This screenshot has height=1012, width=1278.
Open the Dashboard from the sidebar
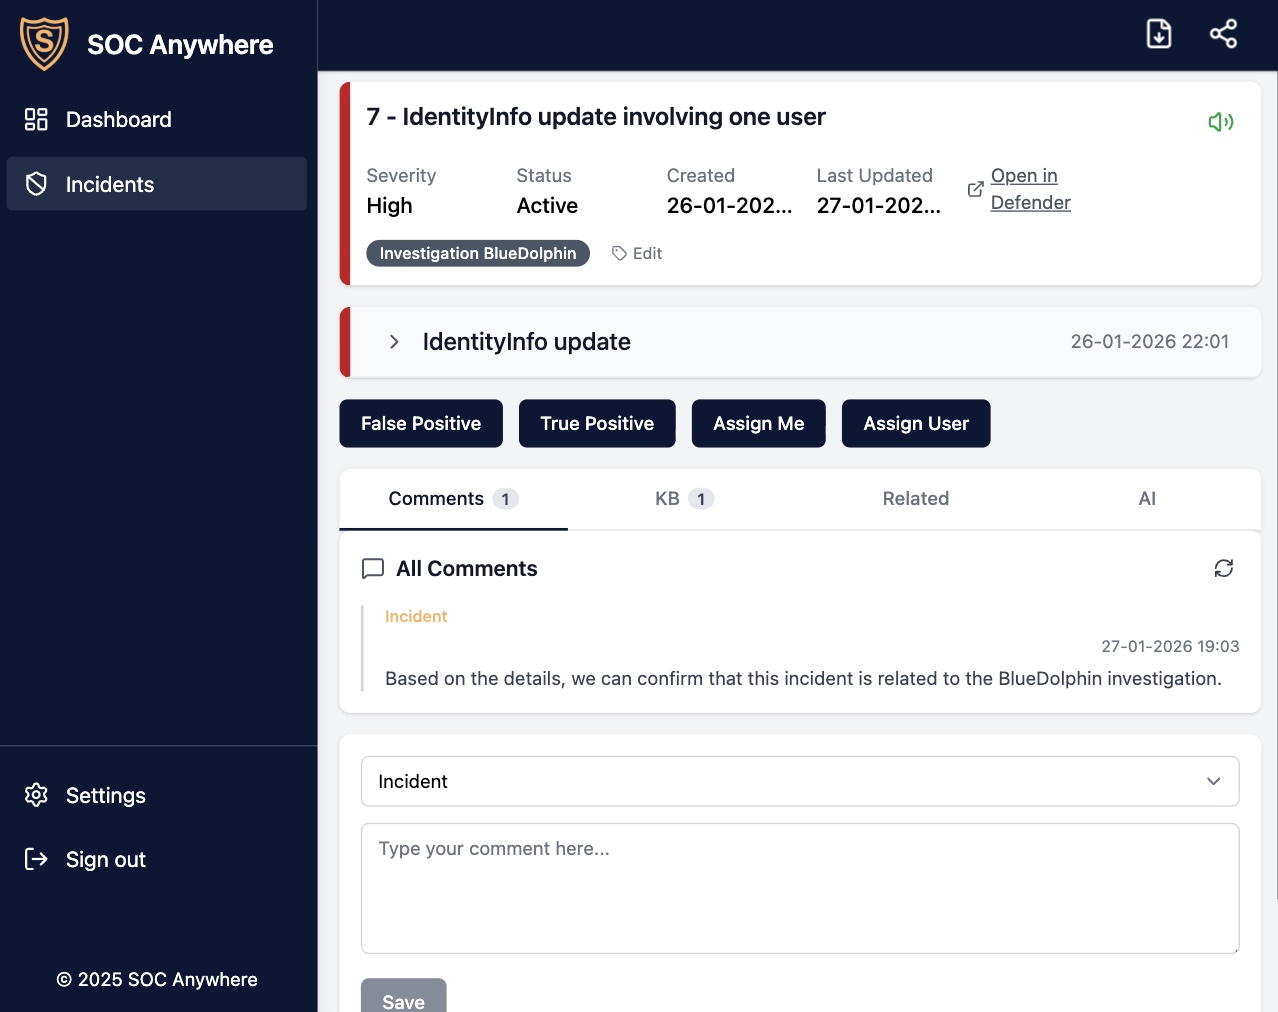(x=118, y=119)
